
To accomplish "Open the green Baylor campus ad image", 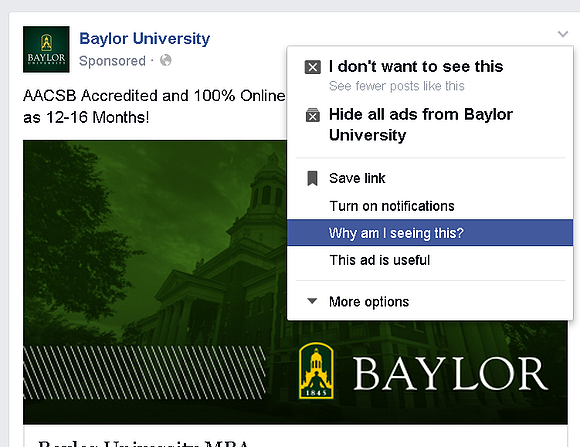I will click(x=155, y=282).
